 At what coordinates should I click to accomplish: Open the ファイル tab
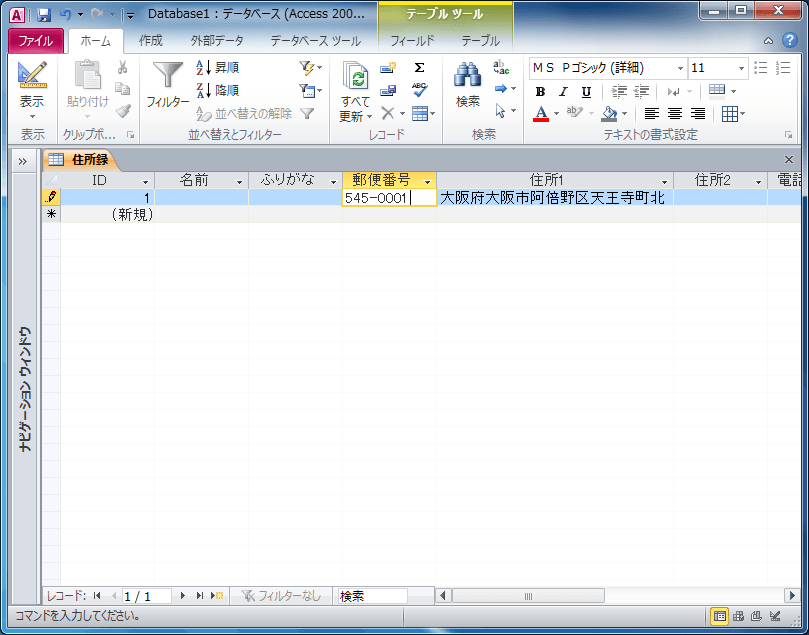pos(36,41)
